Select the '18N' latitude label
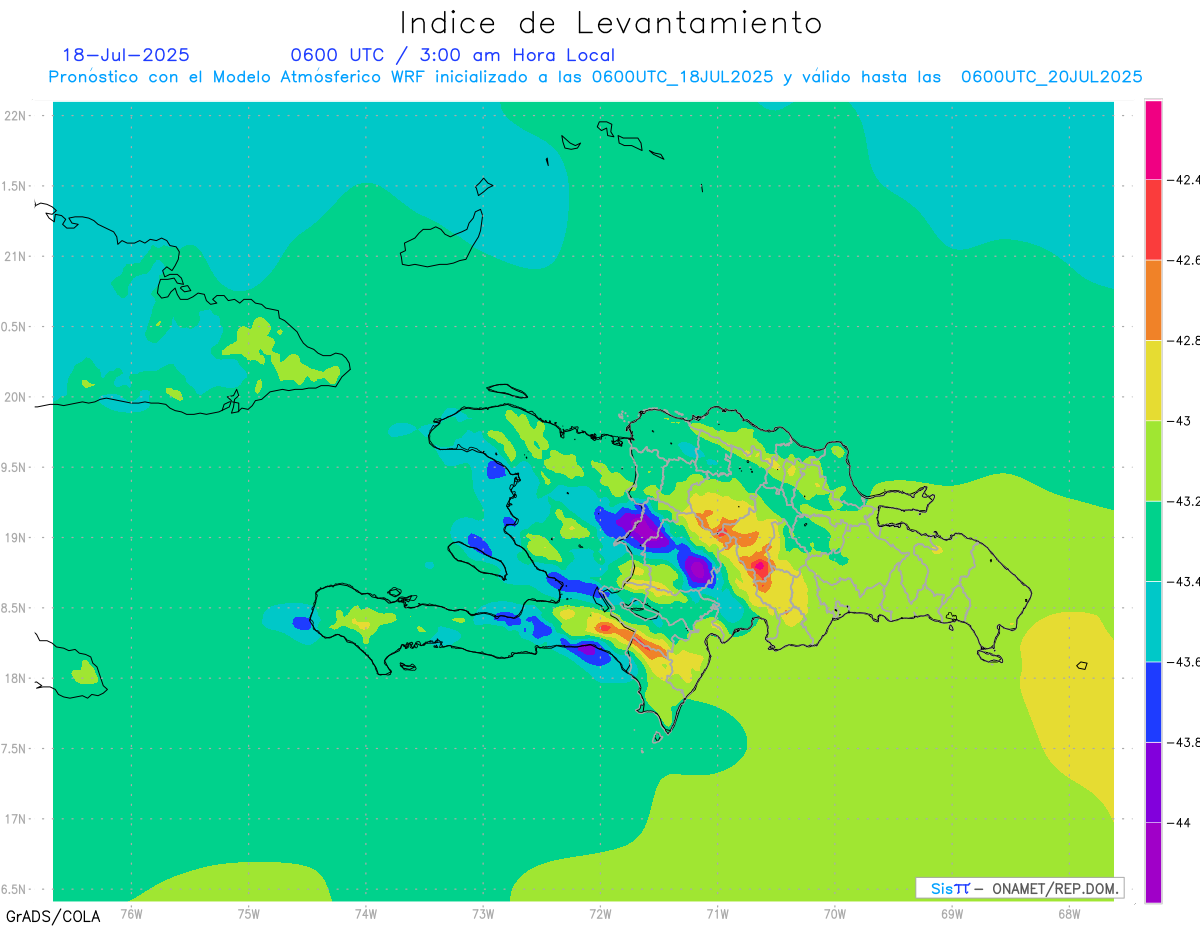 tap(17, 678)
